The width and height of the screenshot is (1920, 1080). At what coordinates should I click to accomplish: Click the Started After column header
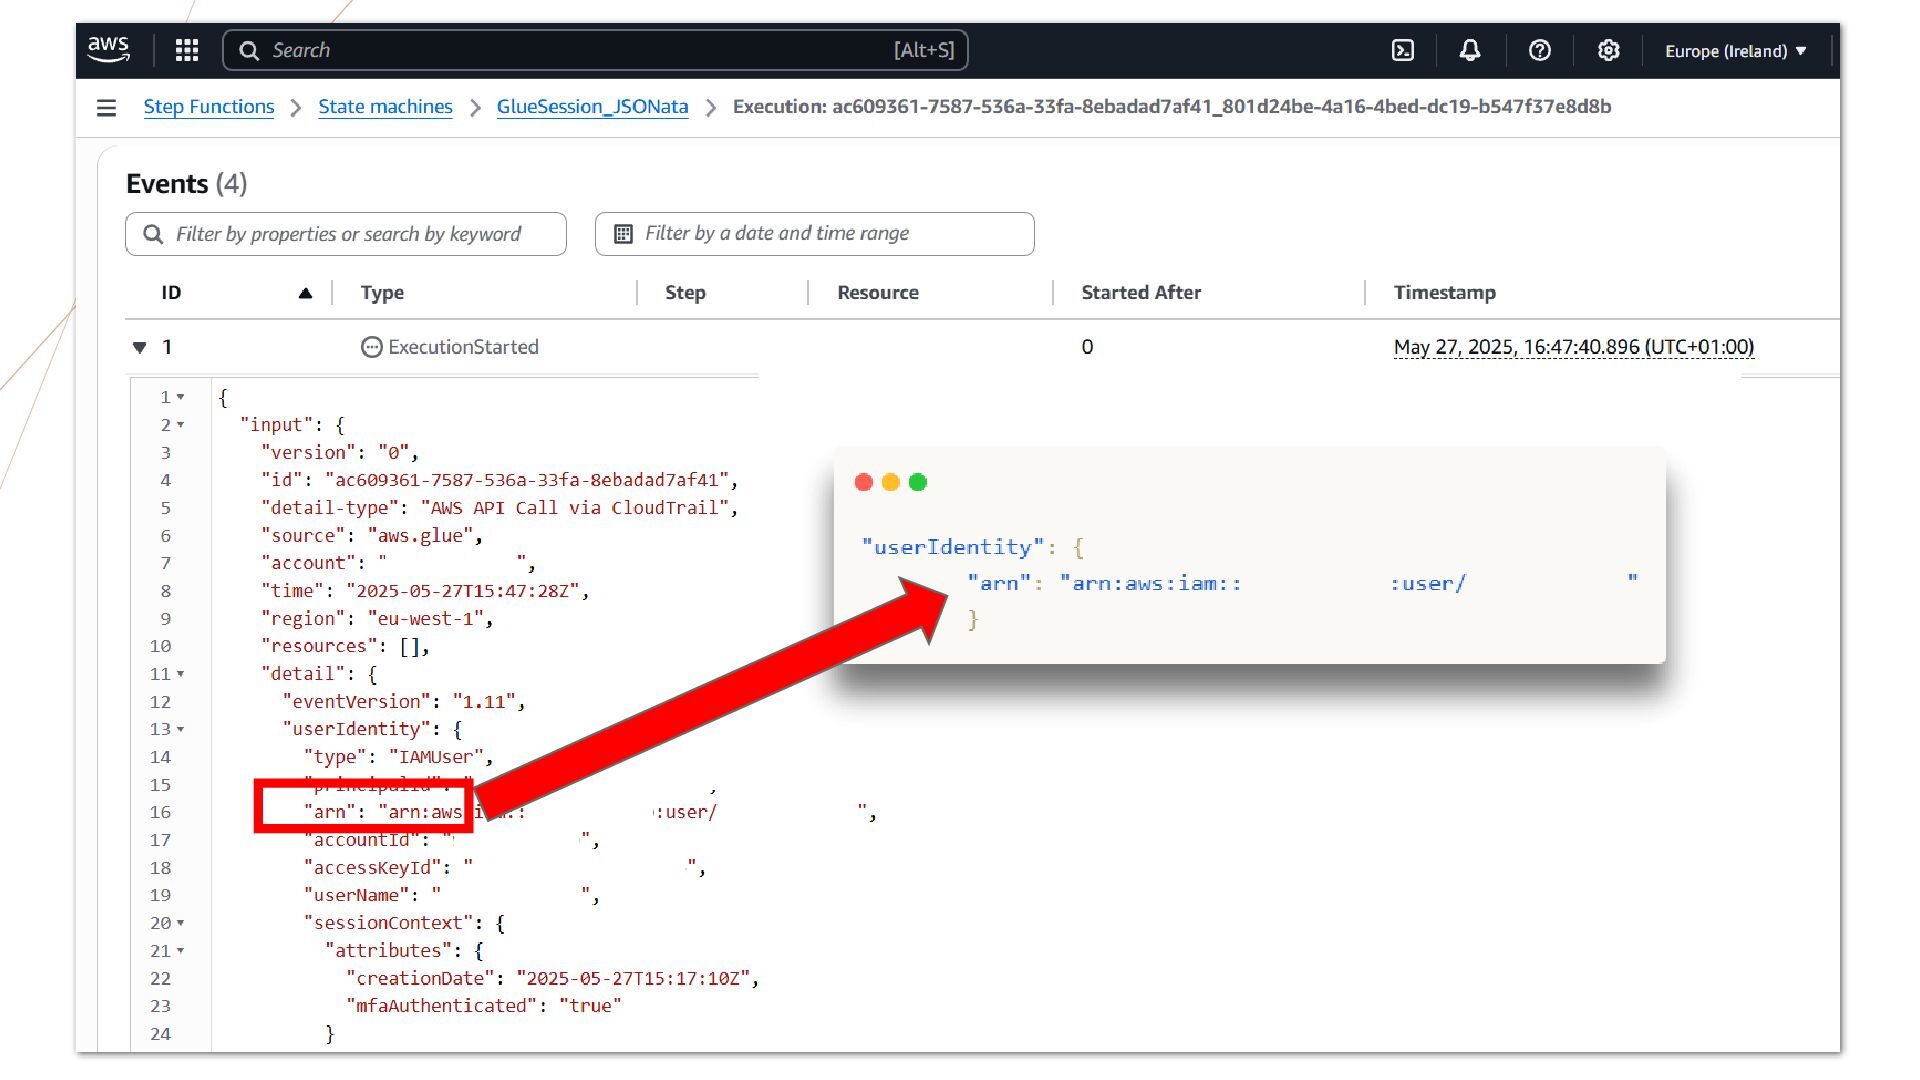(1141, 293)
